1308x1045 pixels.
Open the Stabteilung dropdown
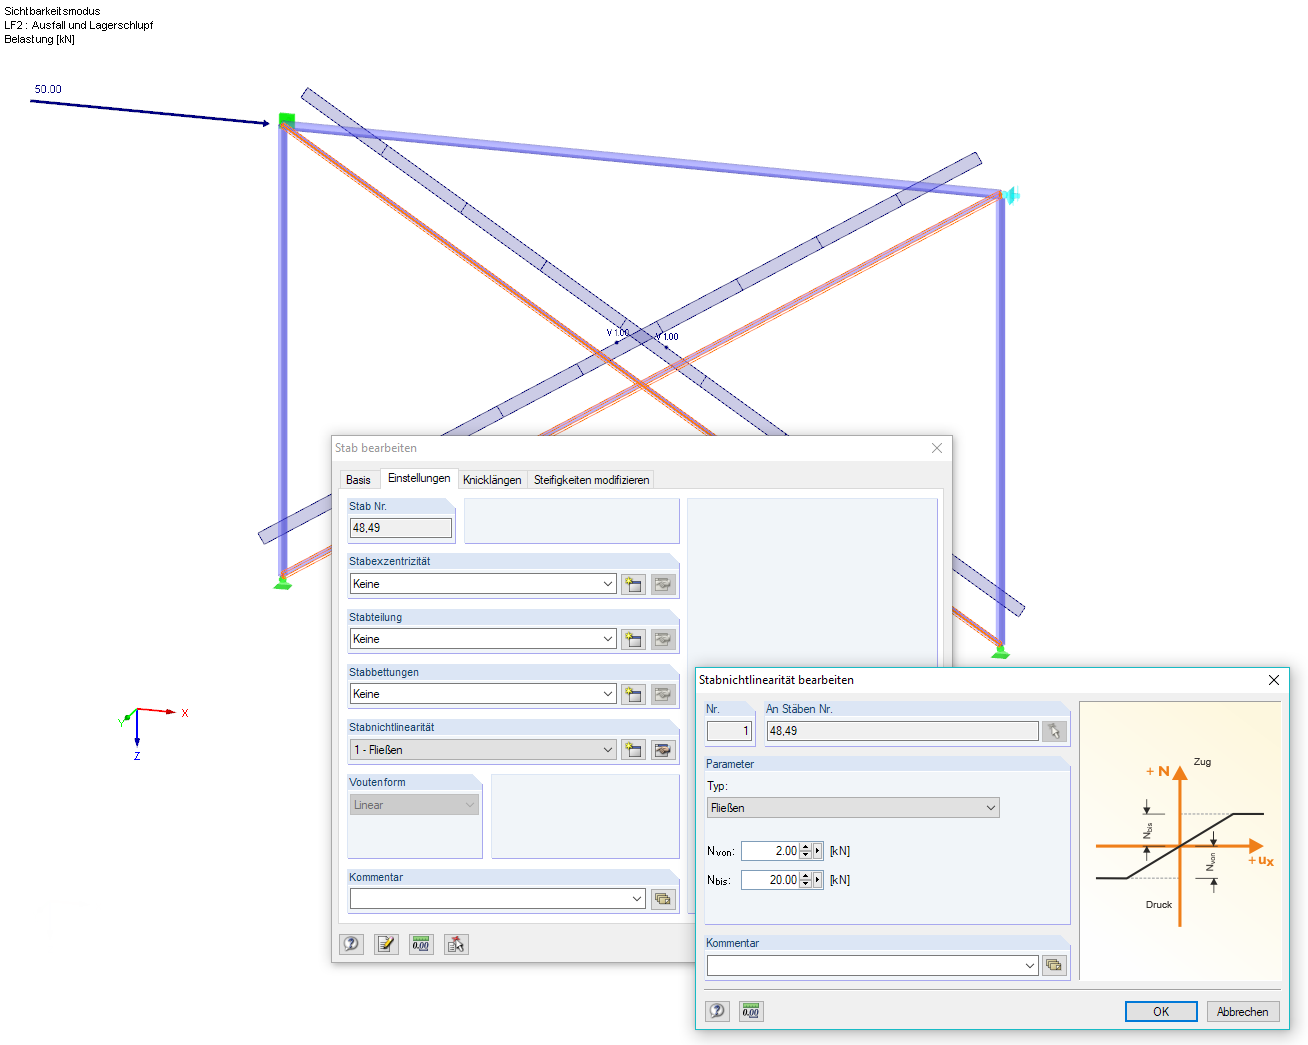click(x=608, y=638)
